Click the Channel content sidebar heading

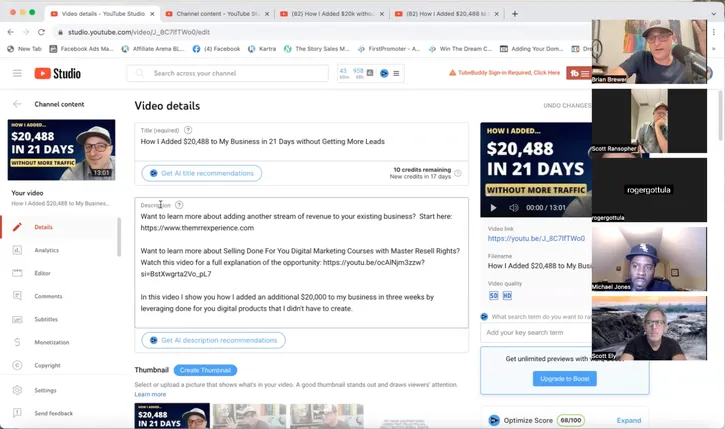[59, 104]
